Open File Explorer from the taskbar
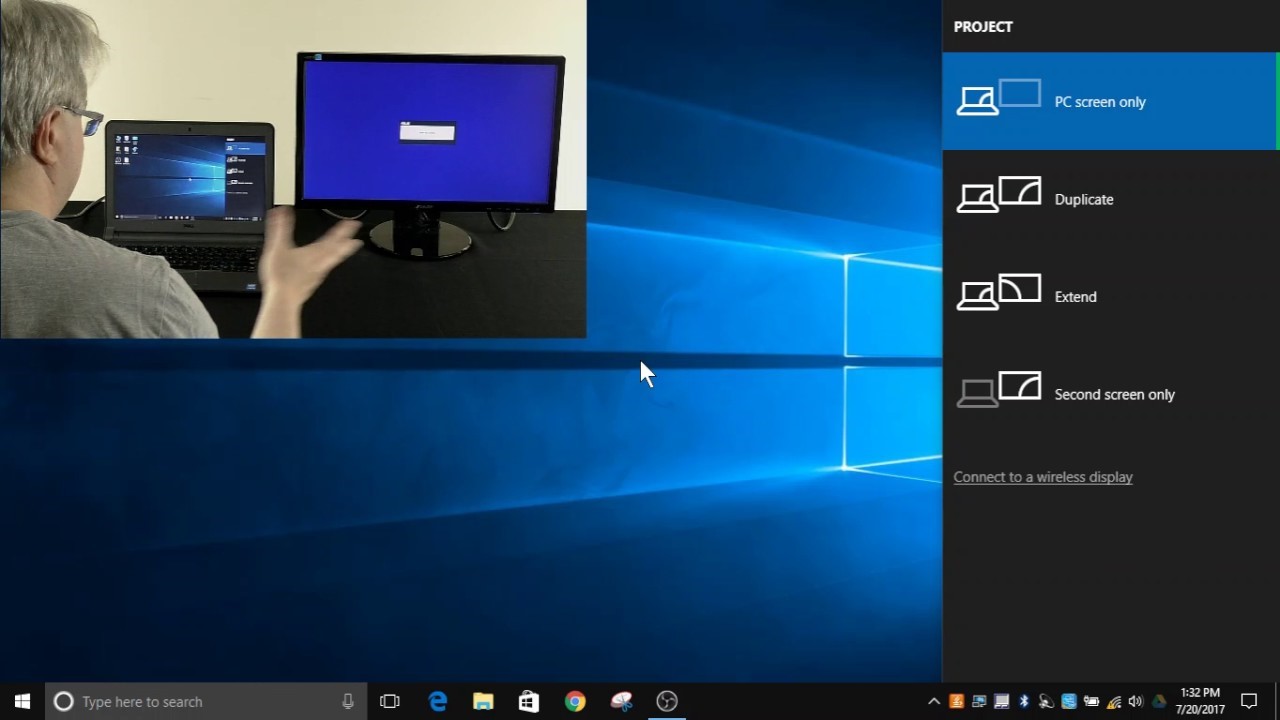Image resolution: width=1280 pixels, height=720 pixels. click(483, 701)
